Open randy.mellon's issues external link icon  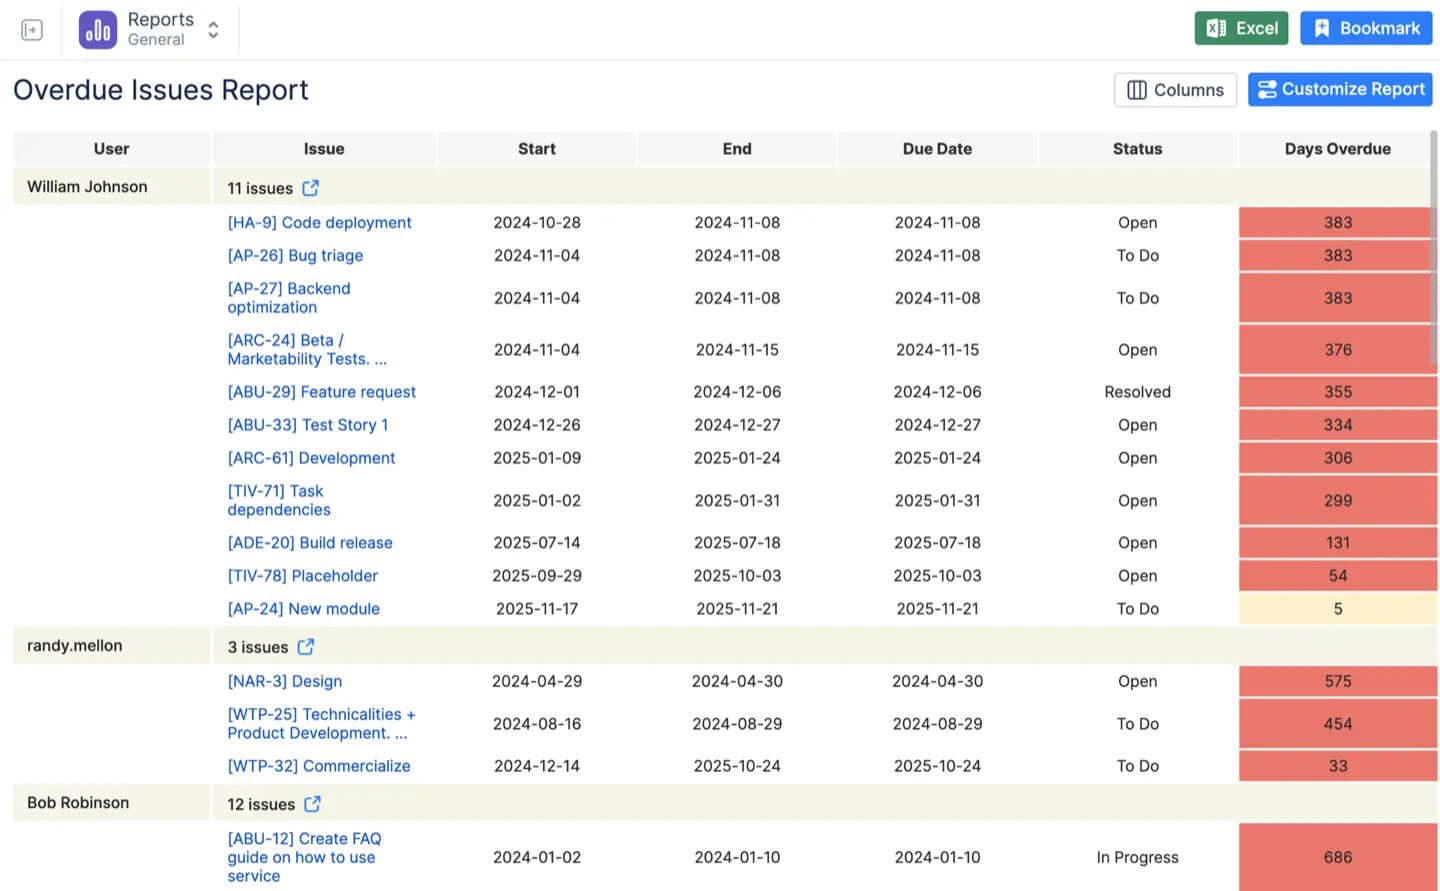click(306, 646)
